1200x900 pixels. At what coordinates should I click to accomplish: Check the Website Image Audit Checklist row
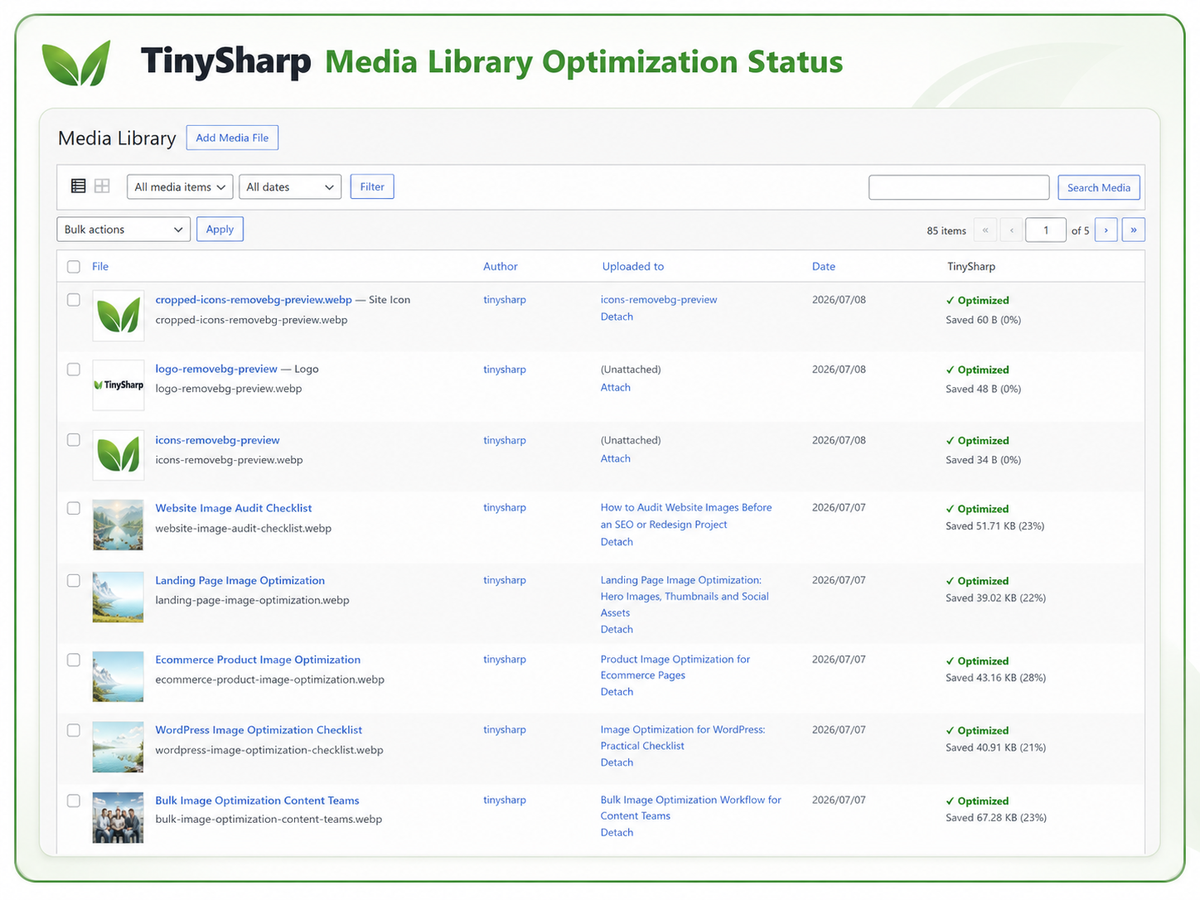pos(73,508)
